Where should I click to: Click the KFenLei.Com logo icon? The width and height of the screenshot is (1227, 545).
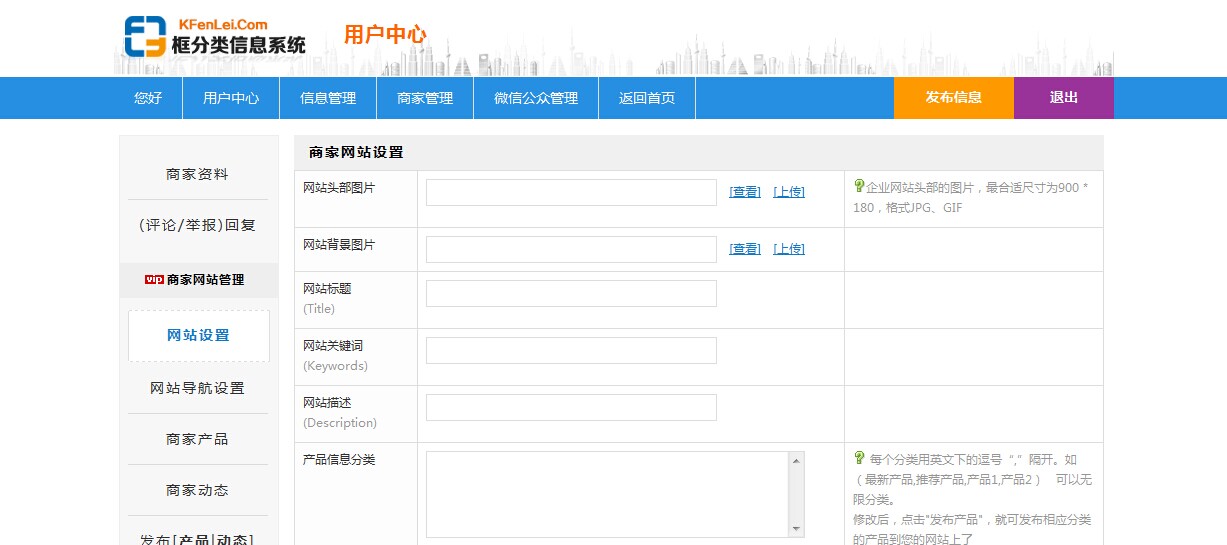pos(145,37)
